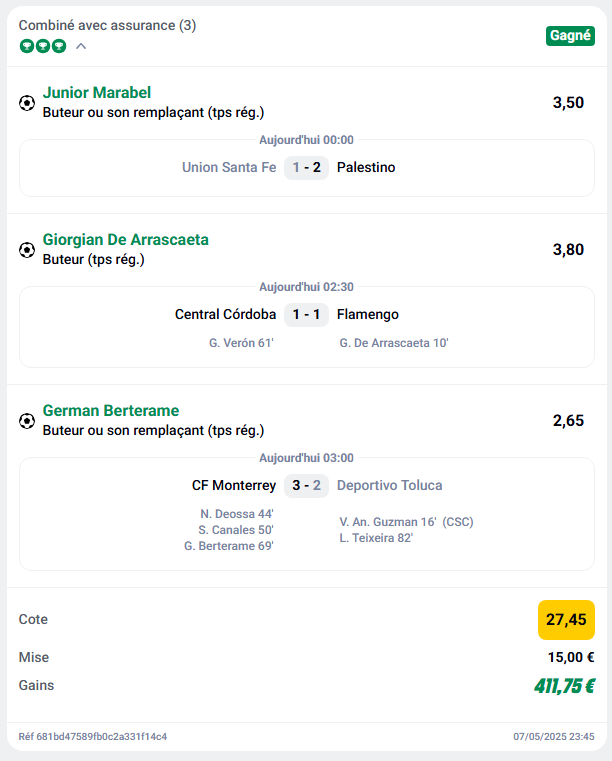Click the bet reference number at the bottom

click(x=93, y=736)
